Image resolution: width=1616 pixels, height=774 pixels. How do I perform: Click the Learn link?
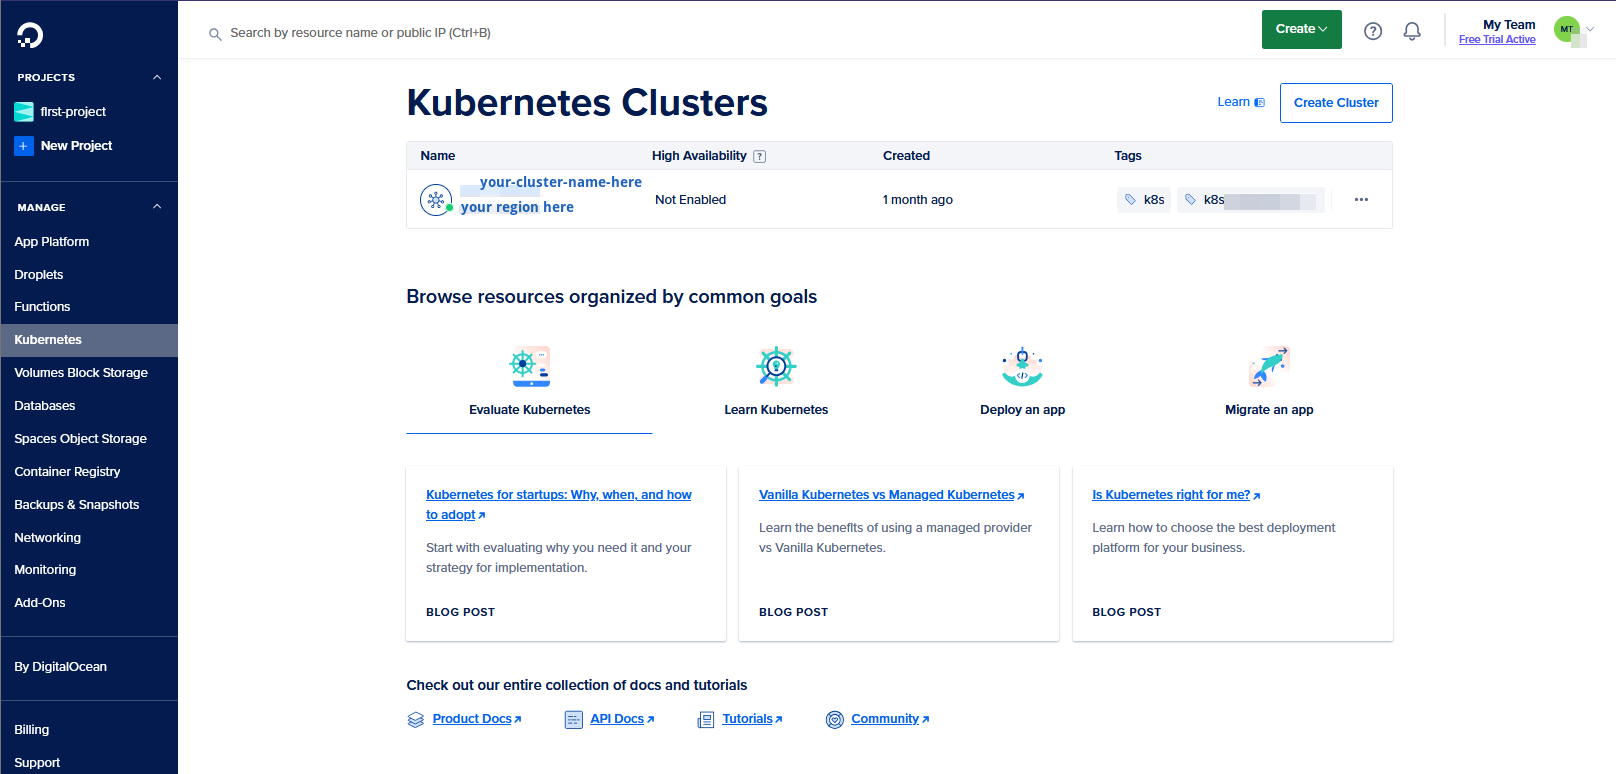pos(1240,102)
